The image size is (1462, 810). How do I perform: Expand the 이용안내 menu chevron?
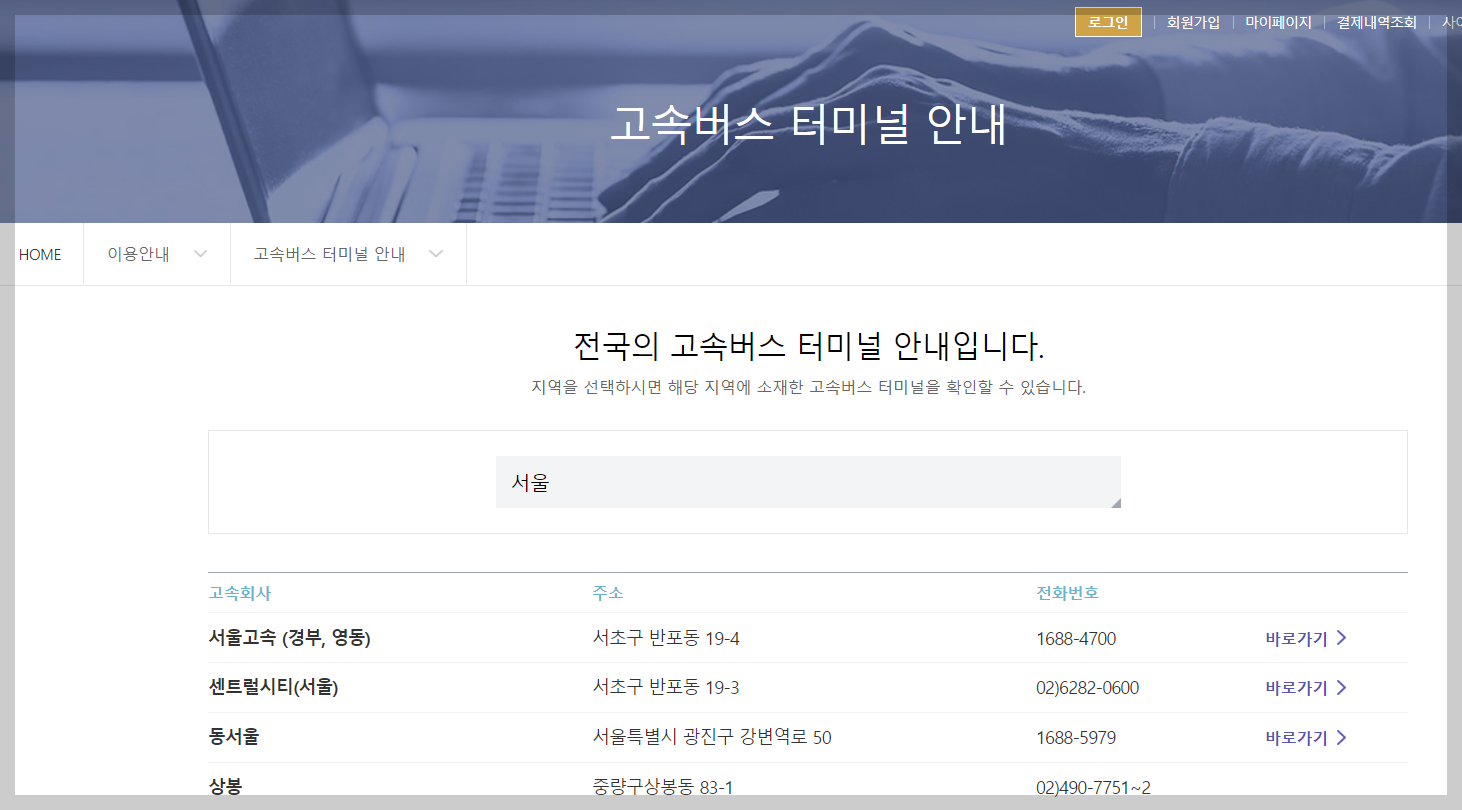pos(202,254)
